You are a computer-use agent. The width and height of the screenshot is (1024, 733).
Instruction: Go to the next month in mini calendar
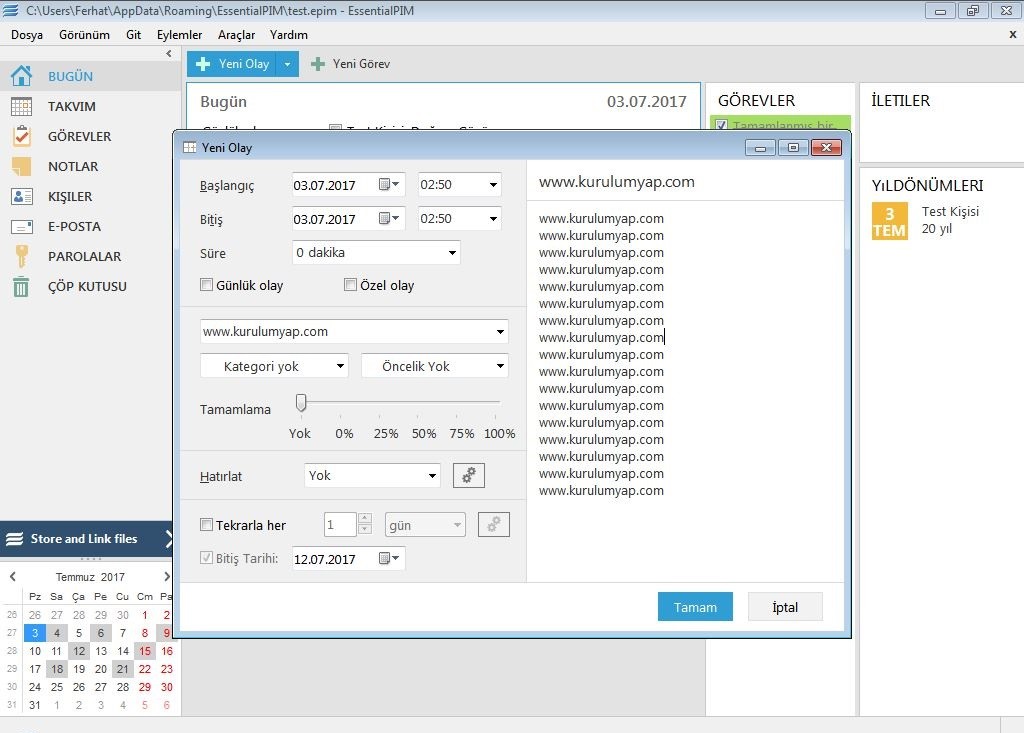(167, 576)
